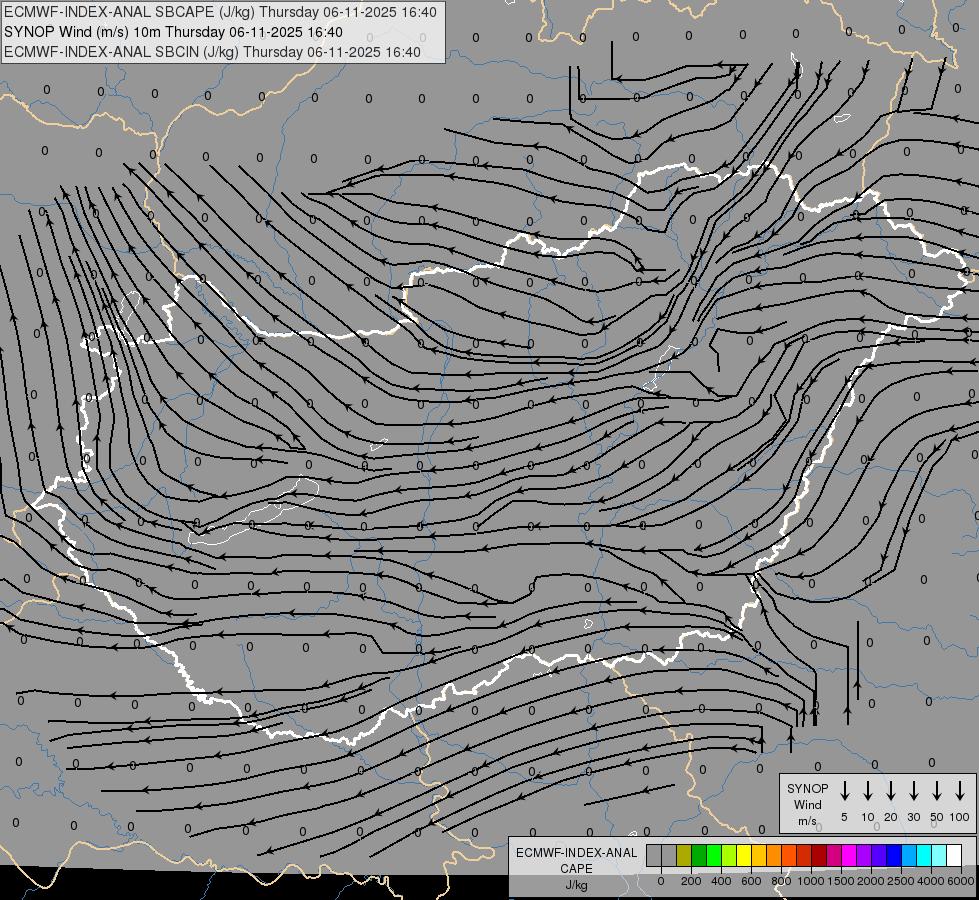979x900 pixels.
Task: Select the dark maroon CAPE legend swatch
Action: pos(819,856)
